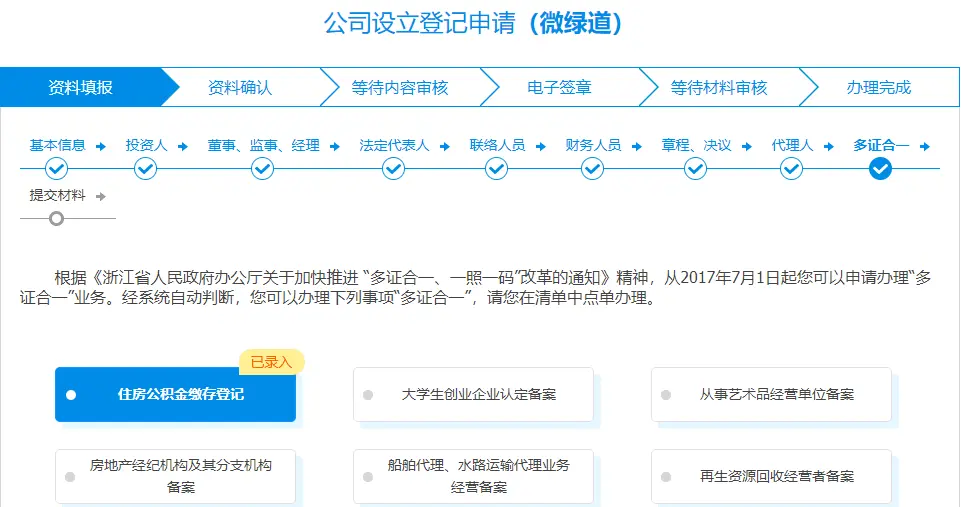Select the 资料填报 stage tab
Screen dimensions: 961x507
[x=80, y=87]
